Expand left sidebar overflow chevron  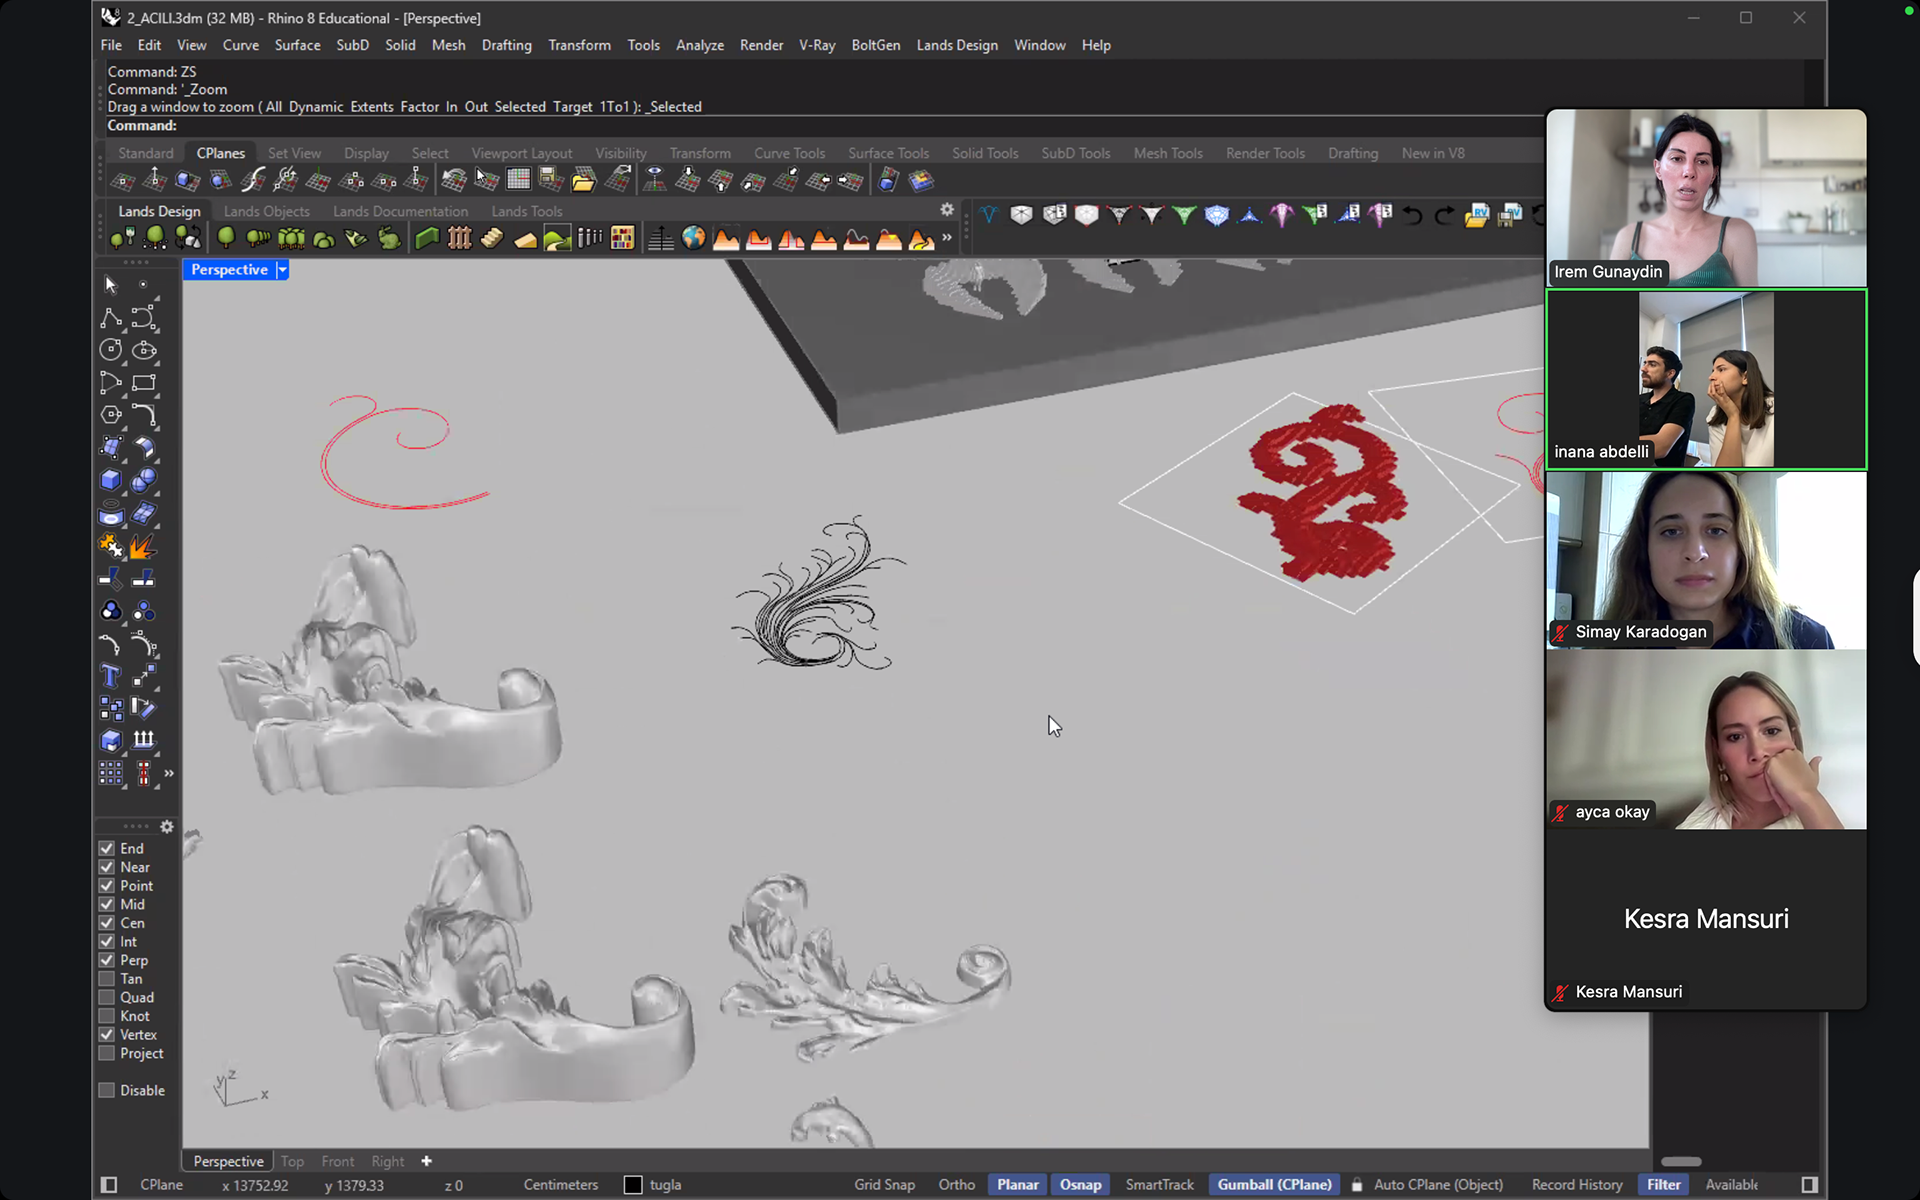[169, 773]
